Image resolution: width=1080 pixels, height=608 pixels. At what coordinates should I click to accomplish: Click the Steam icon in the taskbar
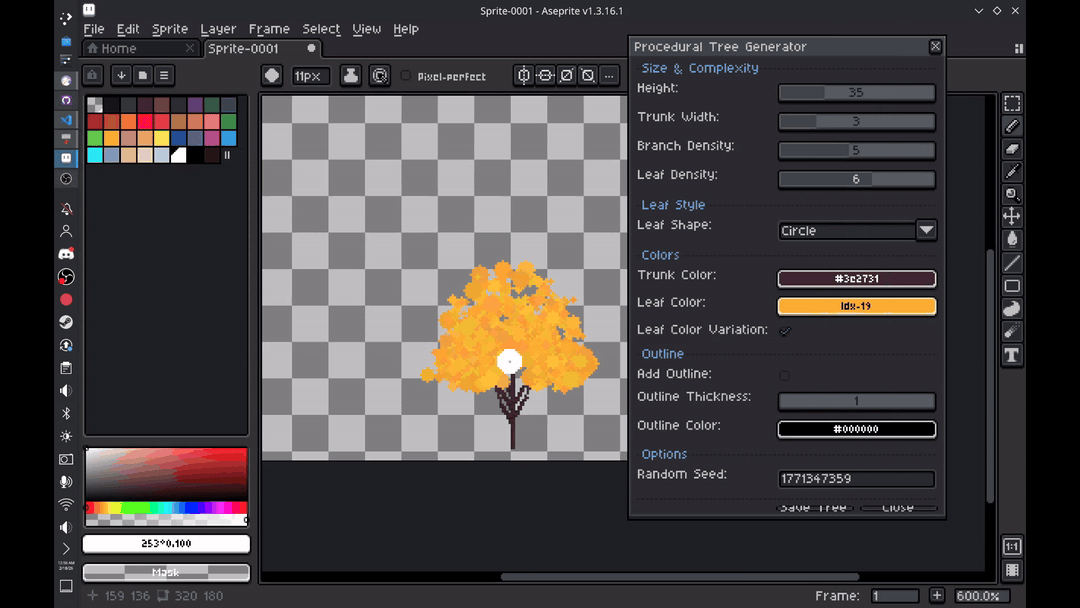pyautogui.click(x=66, y=322)
